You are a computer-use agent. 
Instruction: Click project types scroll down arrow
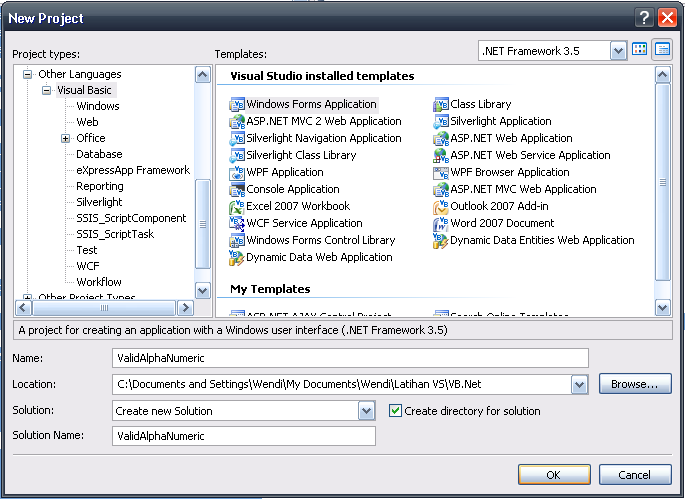point(202,291)
